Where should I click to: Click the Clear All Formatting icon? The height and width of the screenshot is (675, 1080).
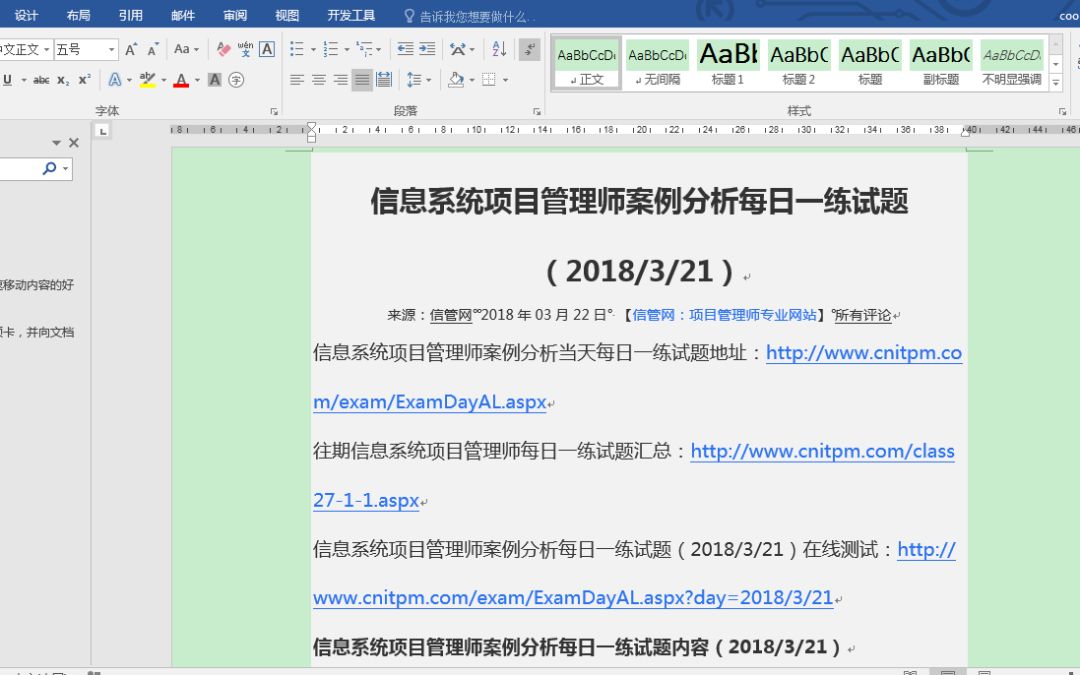point(223,48)
